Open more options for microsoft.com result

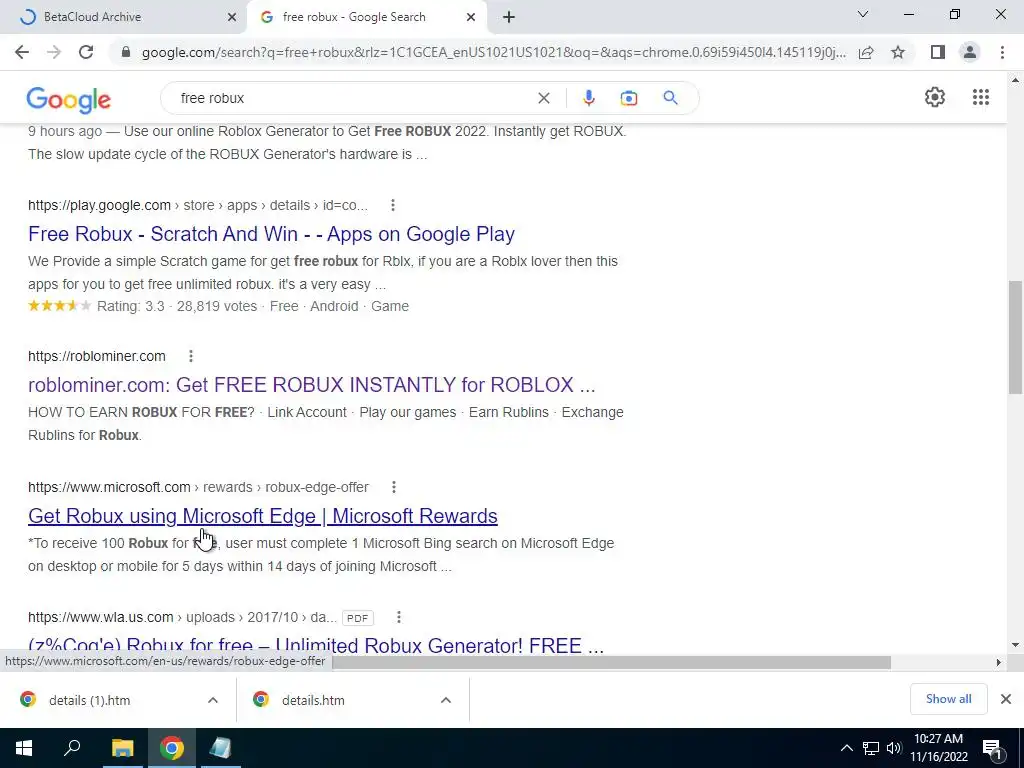pos(393,487)
